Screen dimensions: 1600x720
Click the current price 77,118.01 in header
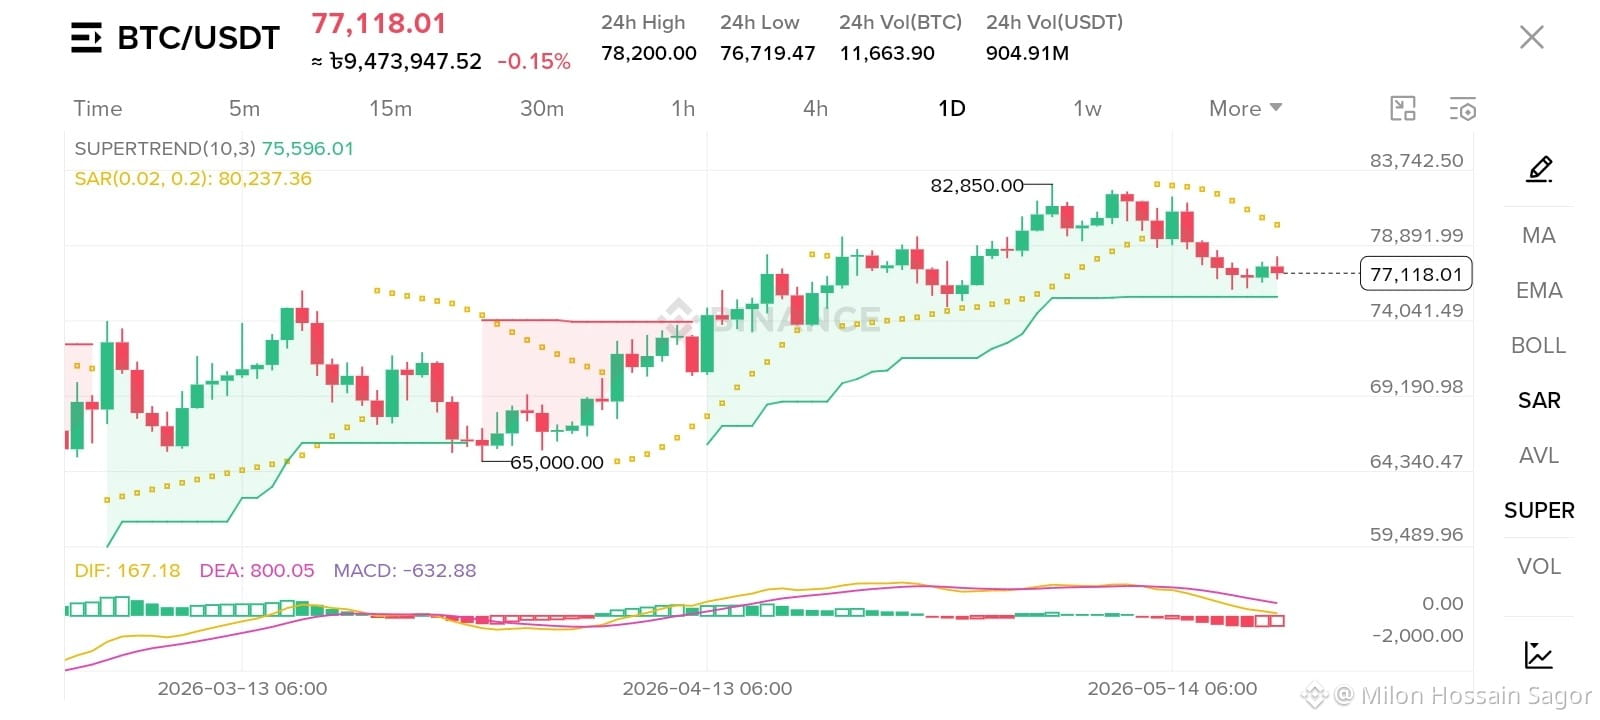[379, 23]
